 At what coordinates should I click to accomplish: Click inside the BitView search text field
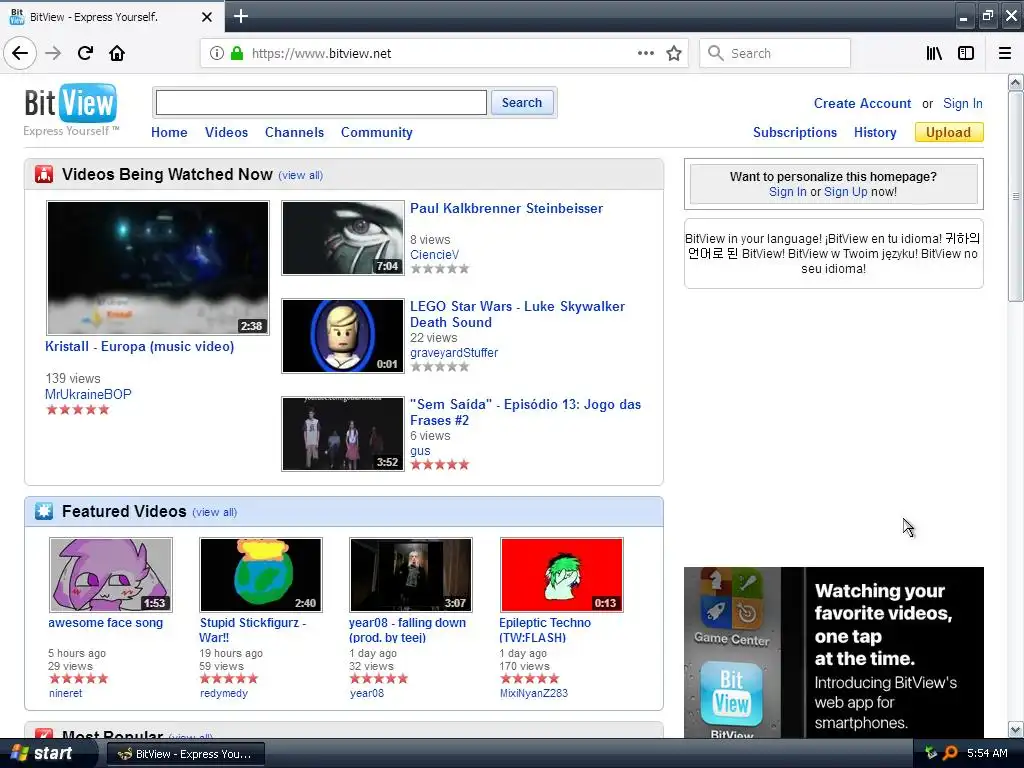(x=321, y=103)
